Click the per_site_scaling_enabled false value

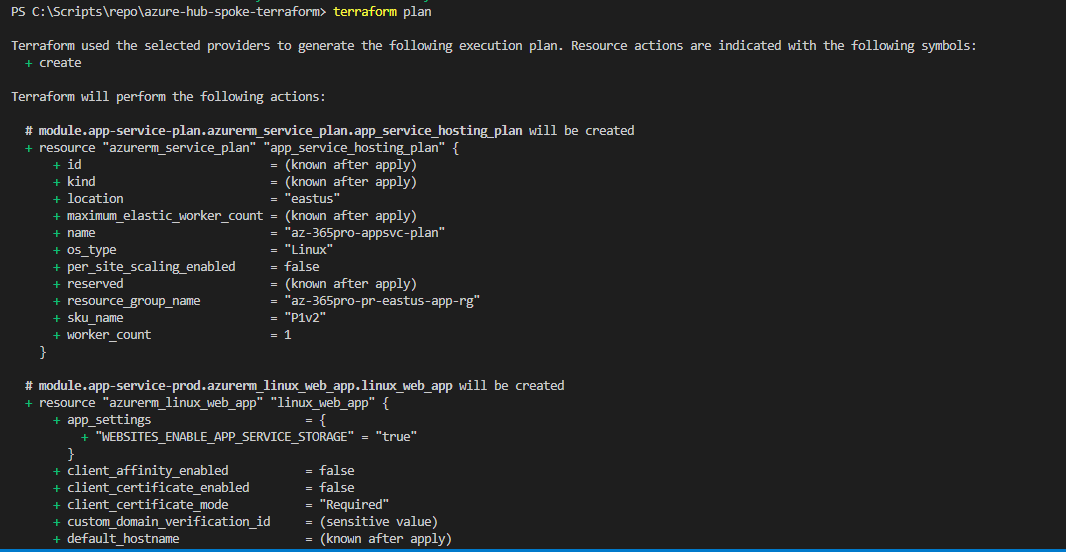point(301,266)
